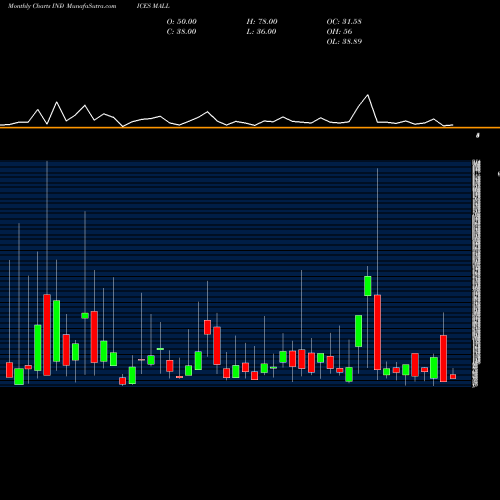
Task: Click the open price value 'O: 50.00'
Action: 182,22
